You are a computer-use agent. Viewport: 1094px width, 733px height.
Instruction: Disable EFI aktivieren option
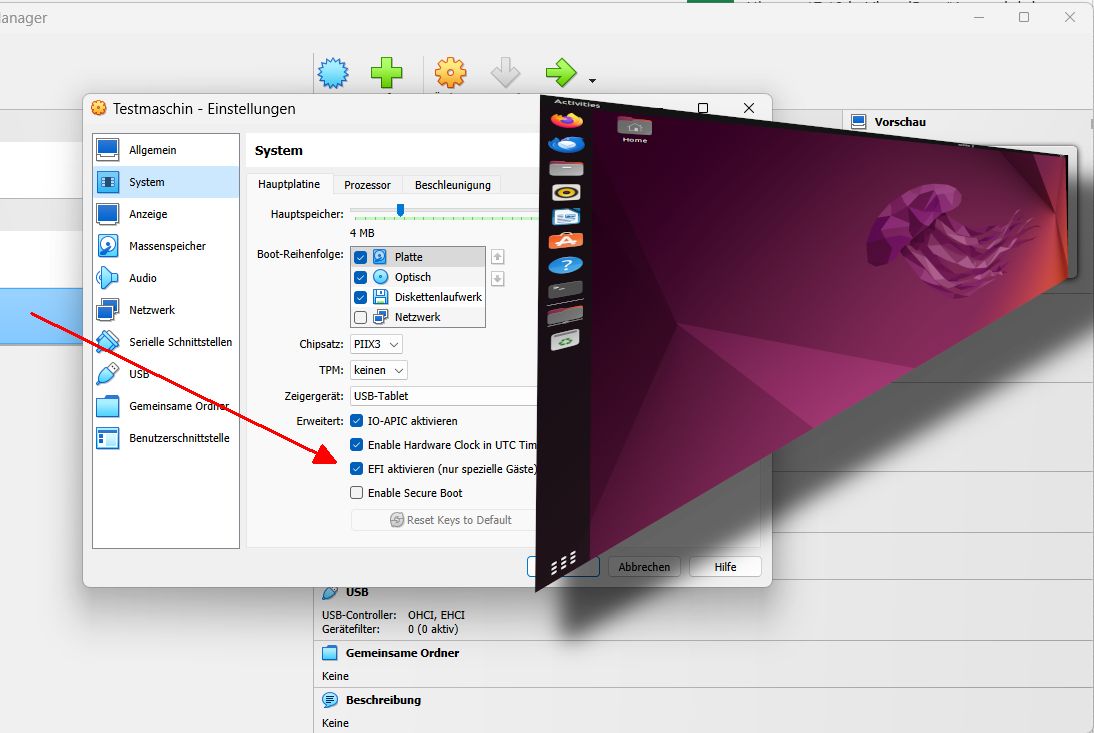(x=357, y=468)
